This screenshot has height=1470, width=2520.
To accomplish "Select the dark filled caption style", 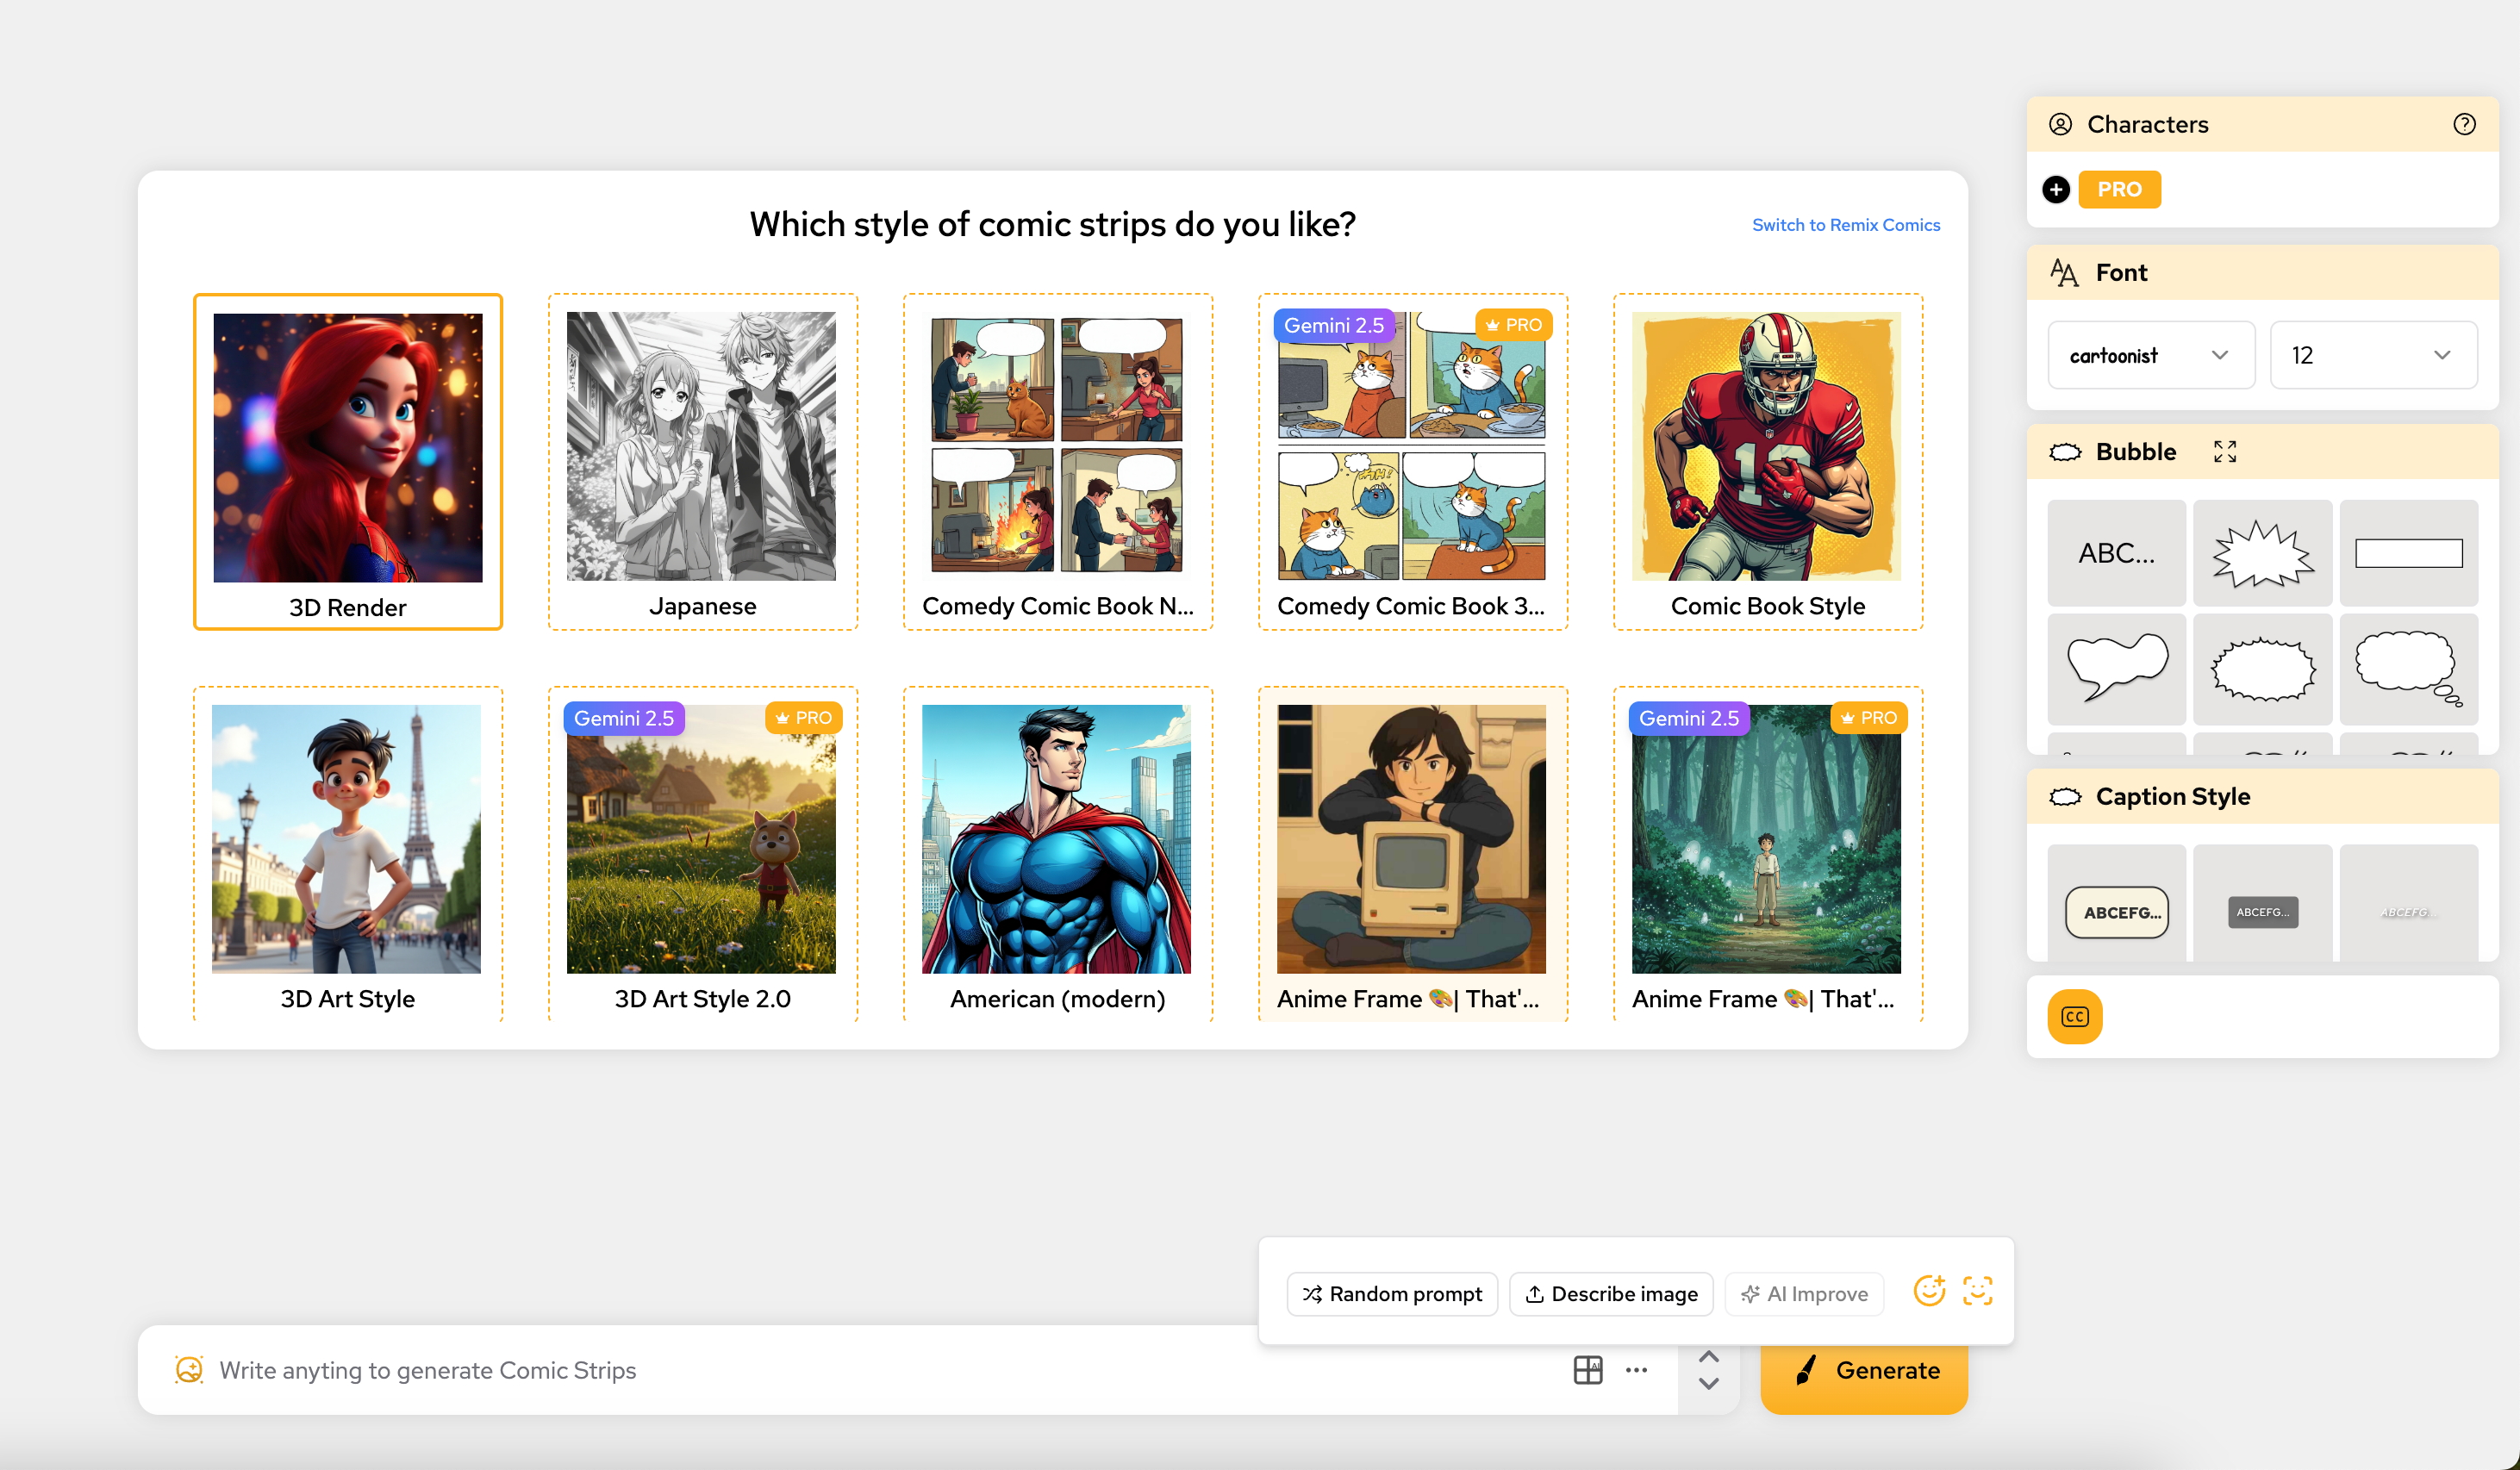I will click(2262, 912).
